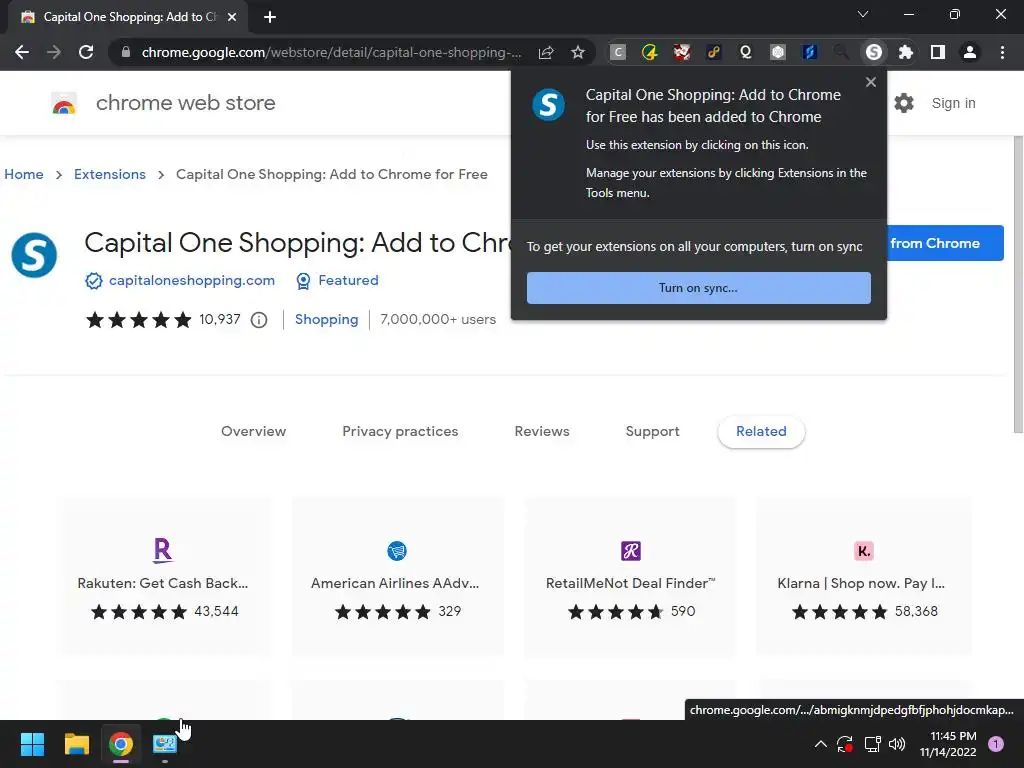Open a new browser tab
This screenshot has width=1024, height=768.
tap(270, 17)
